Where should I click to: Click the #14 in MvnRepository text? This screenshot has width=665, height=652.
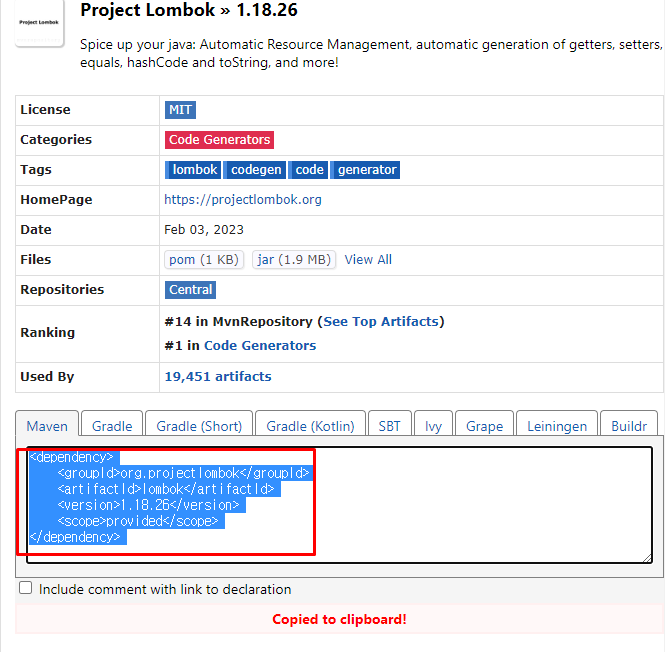point(238,322)
